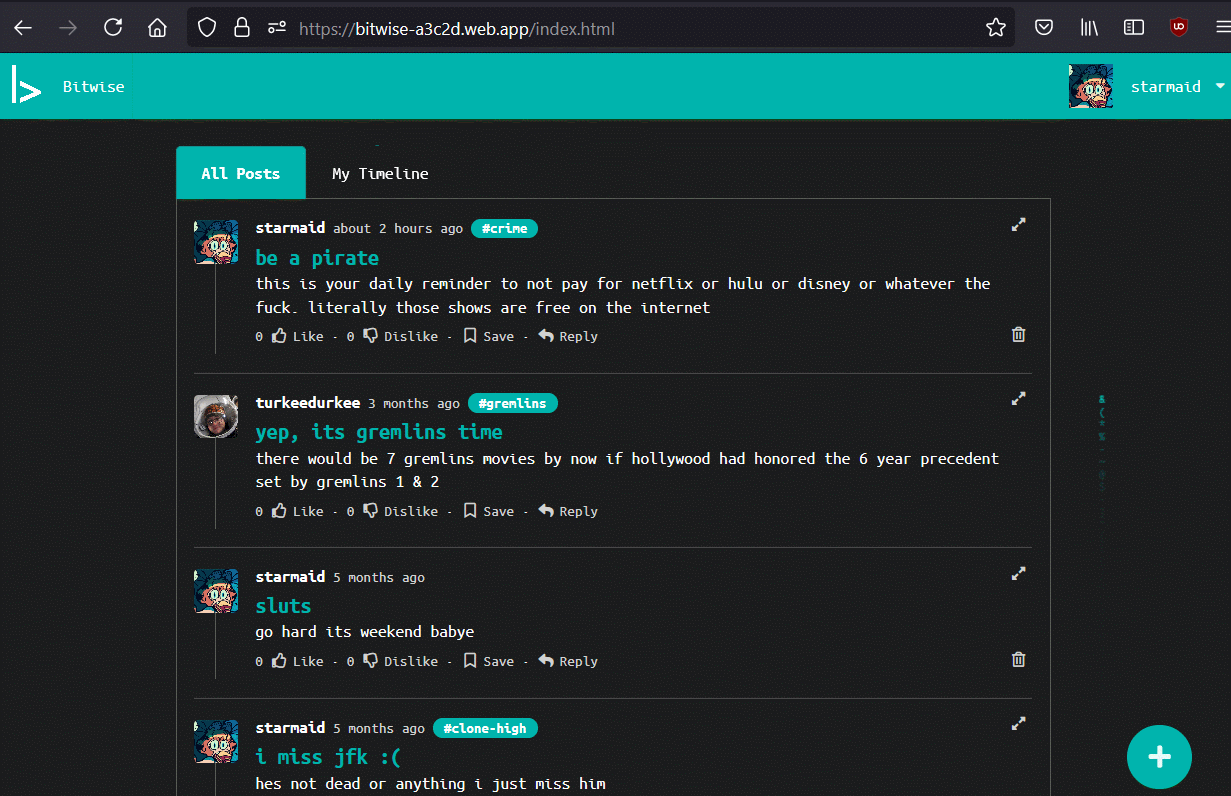Reply to the gremlins time post
The image size is (1231, 796).
point(568,511)
